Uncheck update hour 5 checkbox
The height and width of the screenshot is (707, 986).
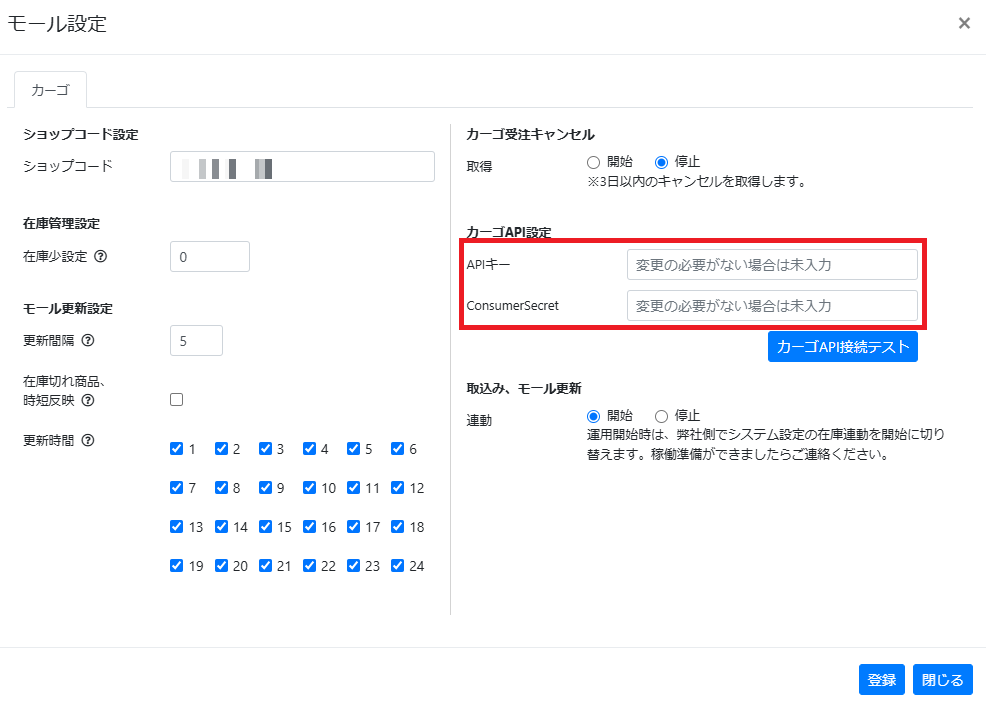coord(353,448)
